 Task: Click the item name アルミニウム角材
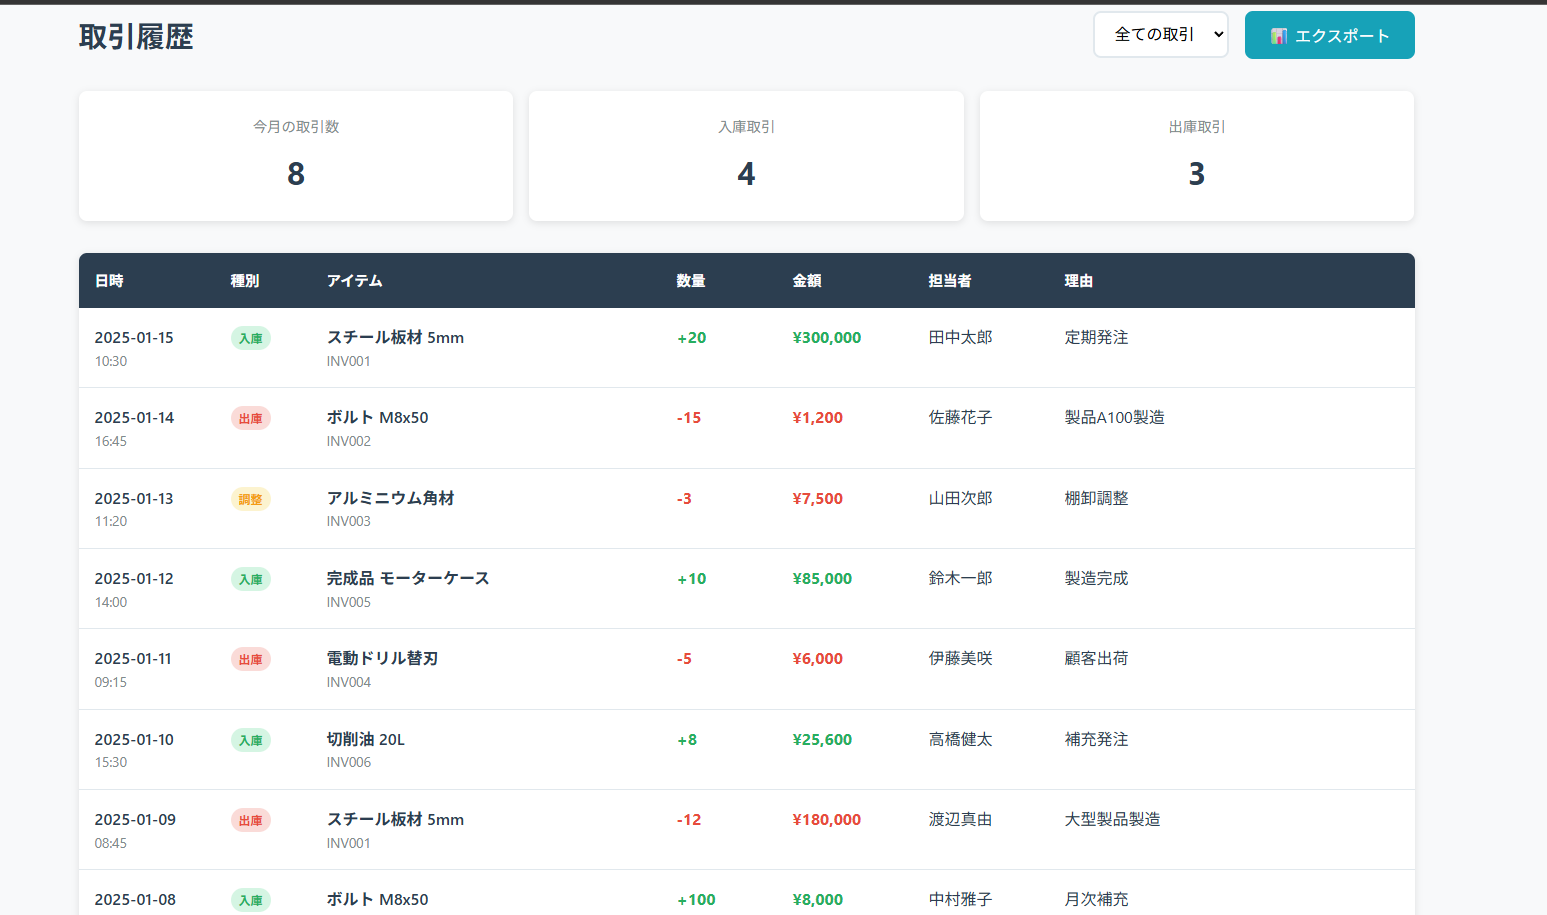point(390,498)
